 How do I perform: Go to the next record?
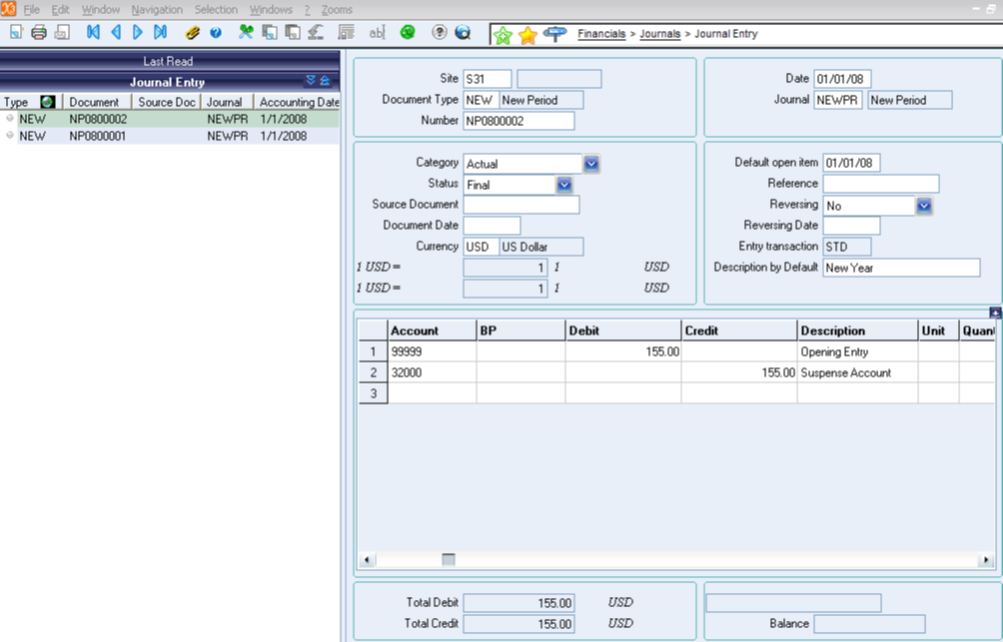(x=138, y=33)
